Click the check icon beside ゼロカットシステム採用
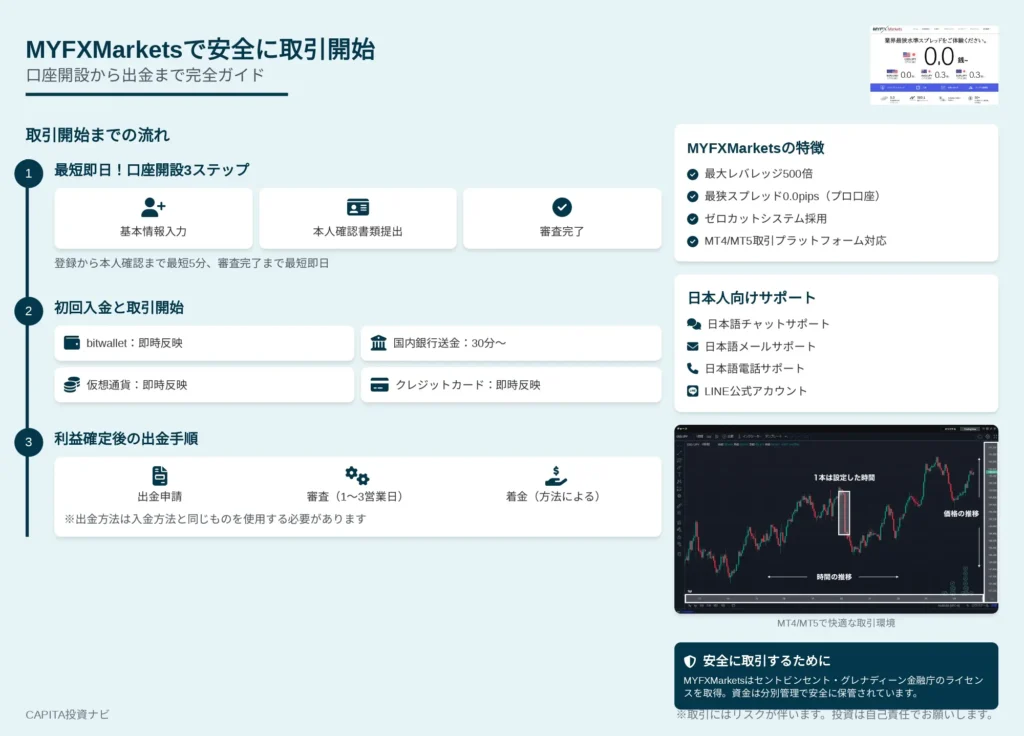This screenshot has height=736, width=1024. click(x=693, y=219)
